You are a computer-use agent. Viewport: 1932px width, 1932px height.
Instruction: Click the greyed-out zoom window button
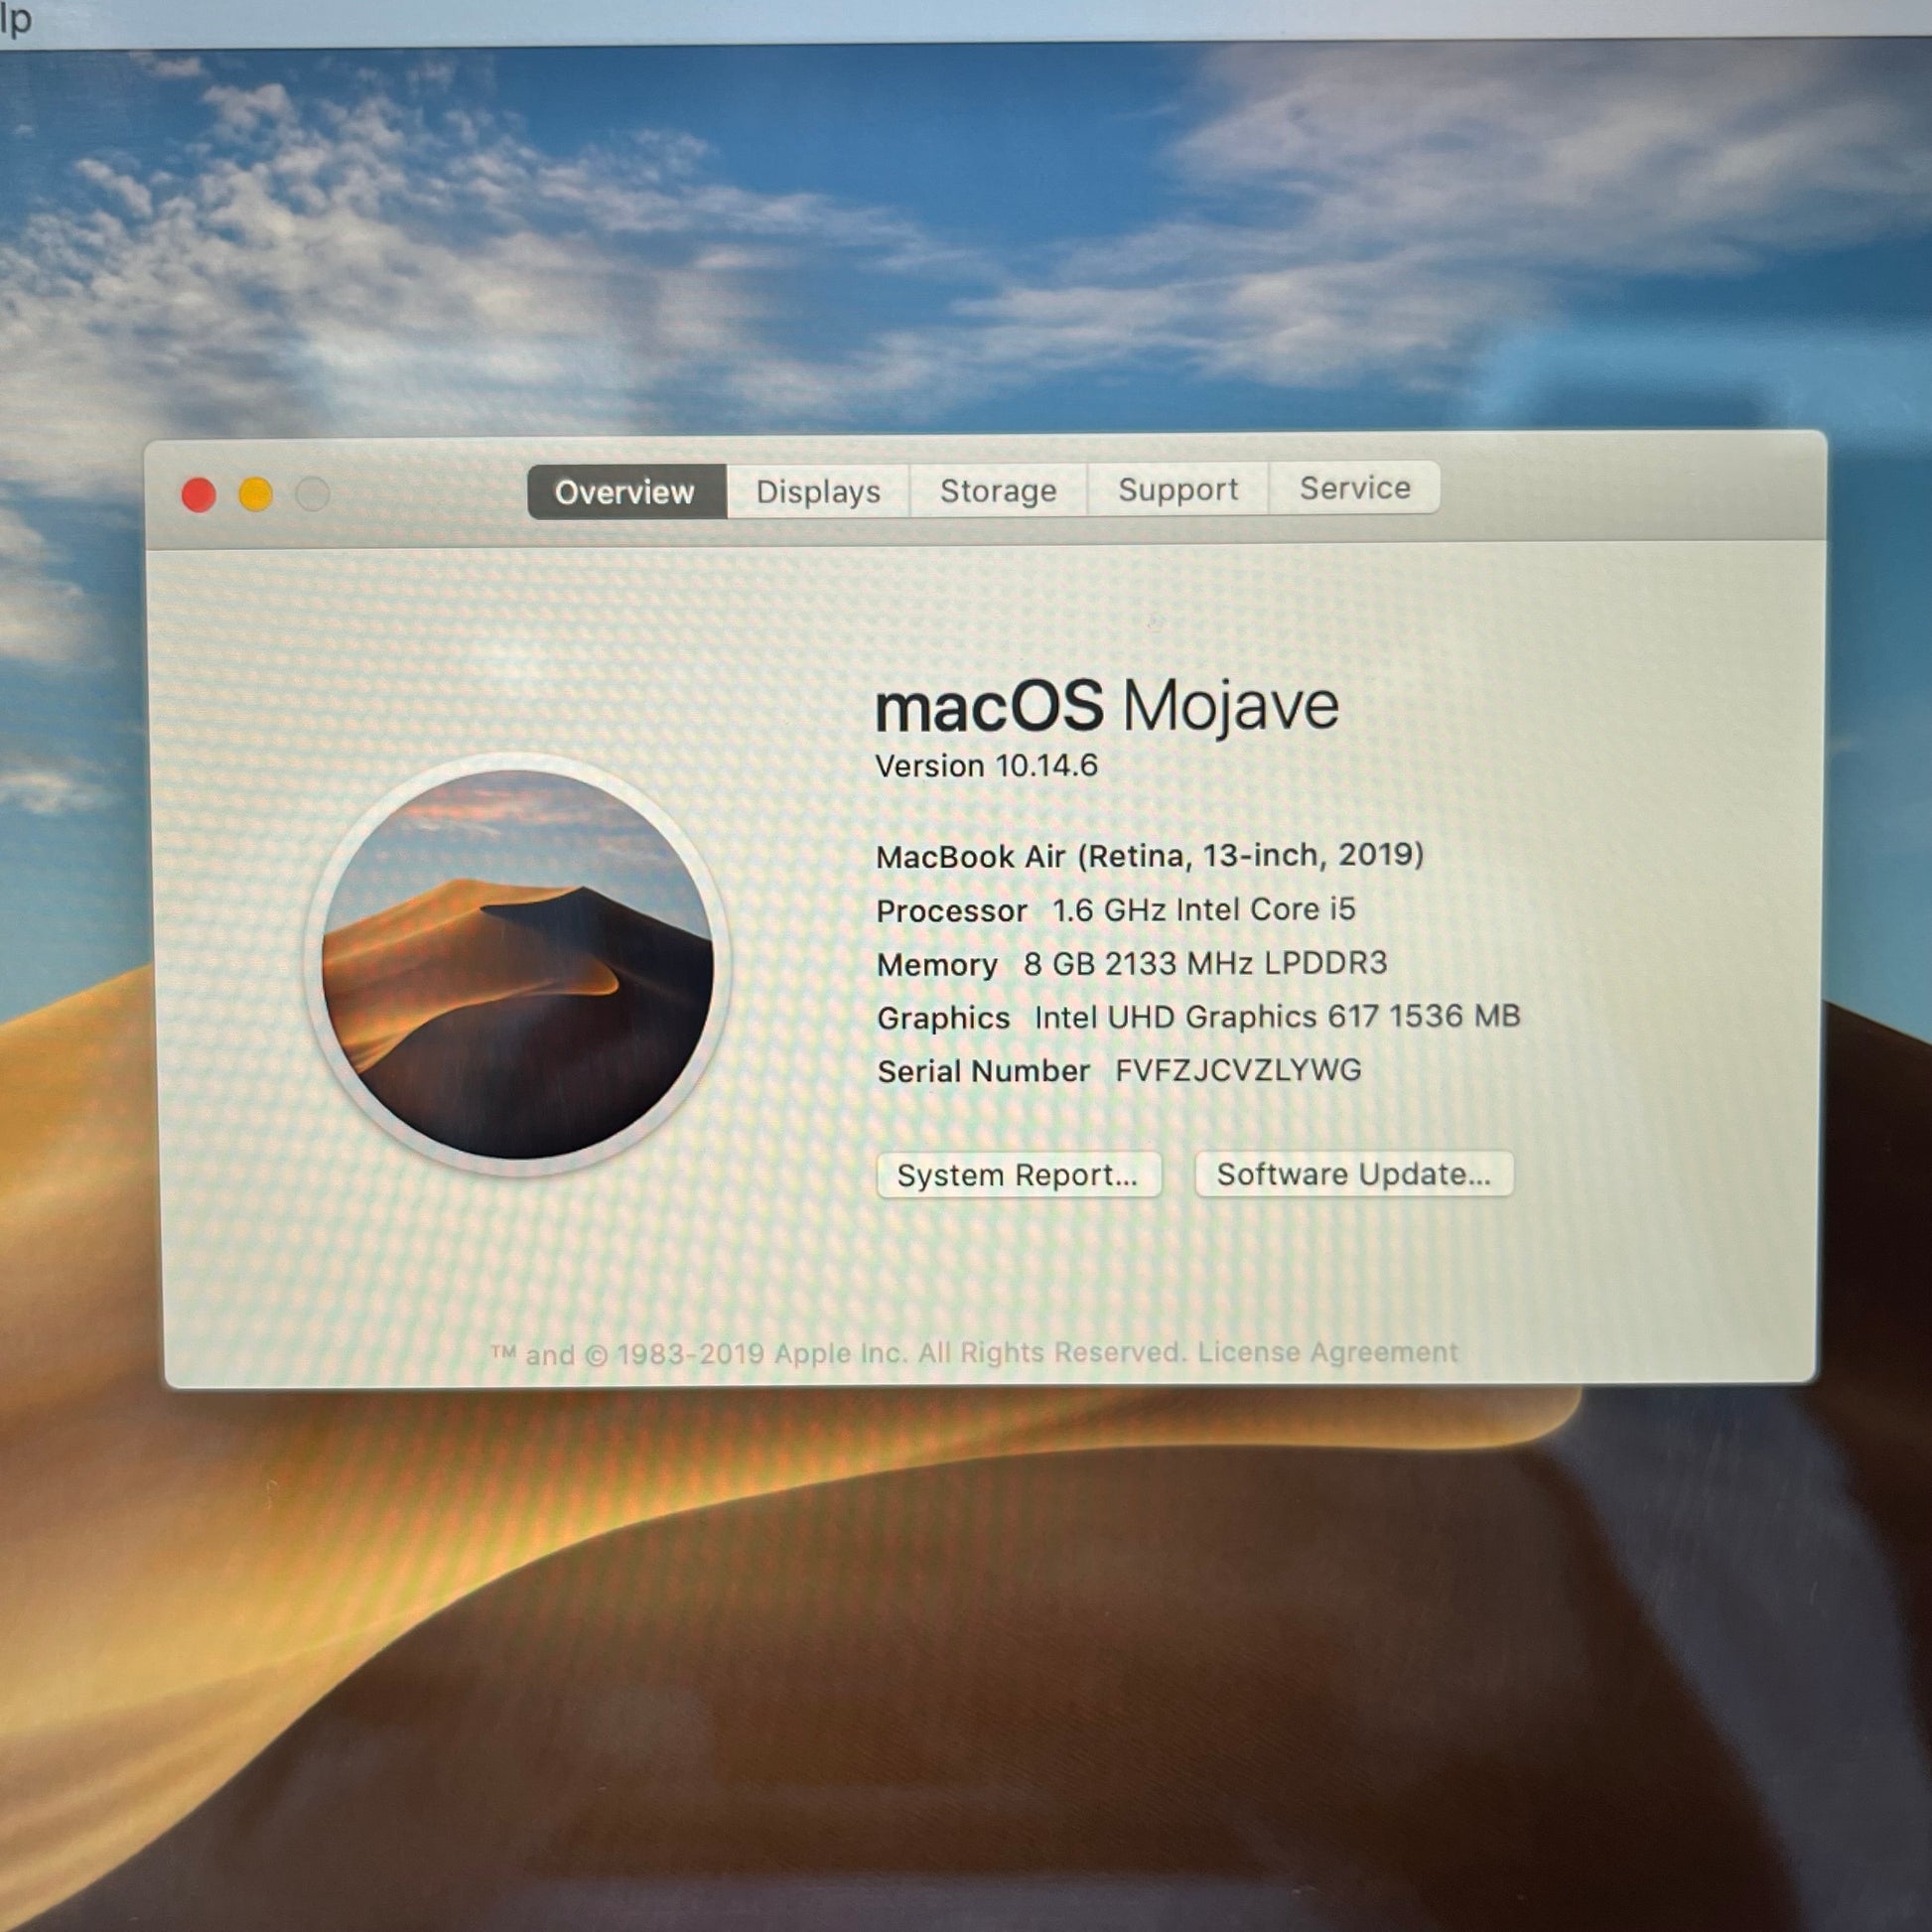(x=313, y=494)
